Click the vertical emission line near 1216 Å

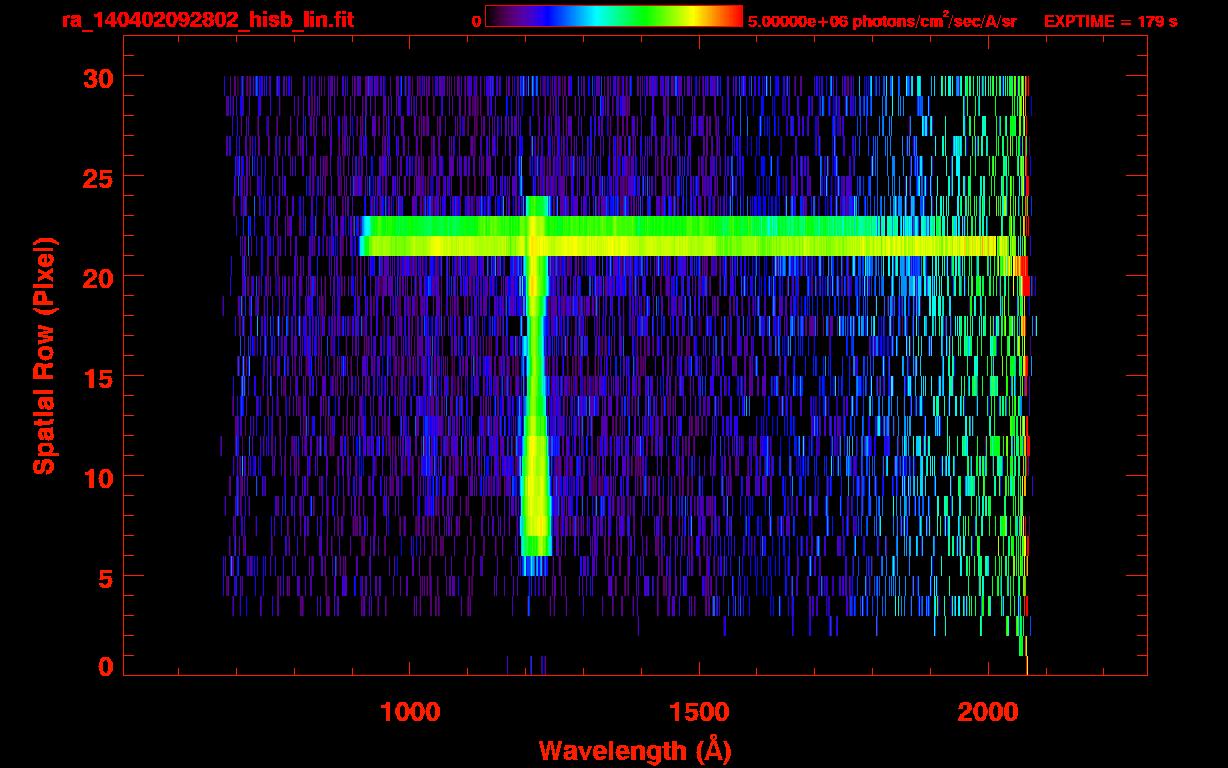click(536, 385)
